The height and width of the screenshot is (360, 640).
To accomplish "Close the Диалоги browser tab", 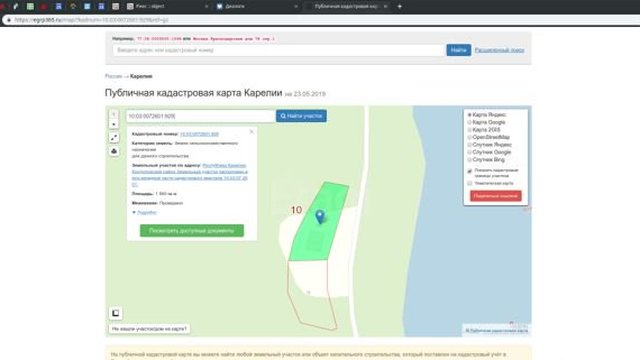I will 296,7.
